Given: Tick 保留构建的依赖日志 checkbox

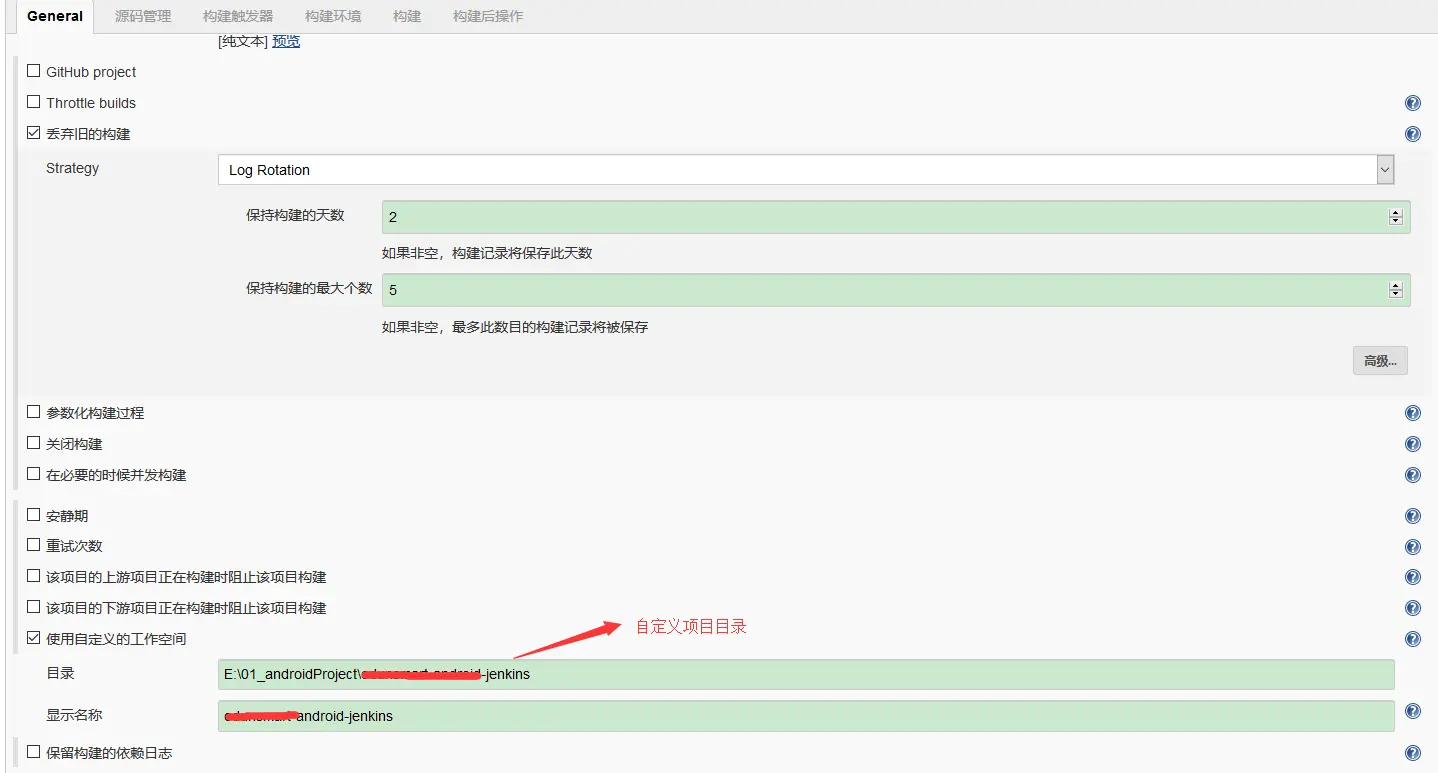Looking at the screenshot, I should pos(34,751).
